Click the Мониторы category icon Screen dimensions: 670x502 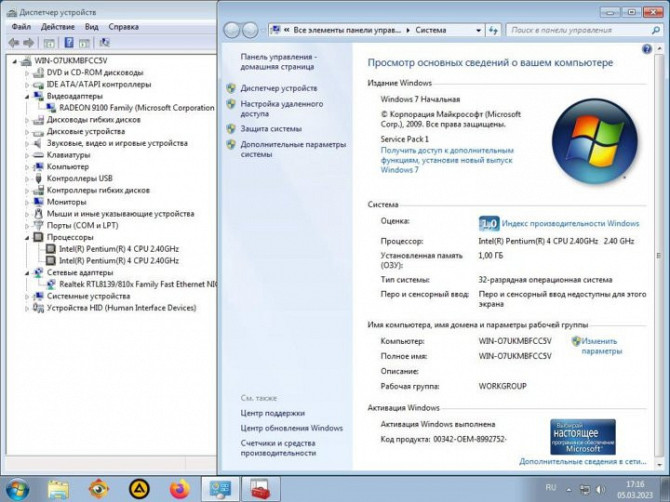click(38, 202)
